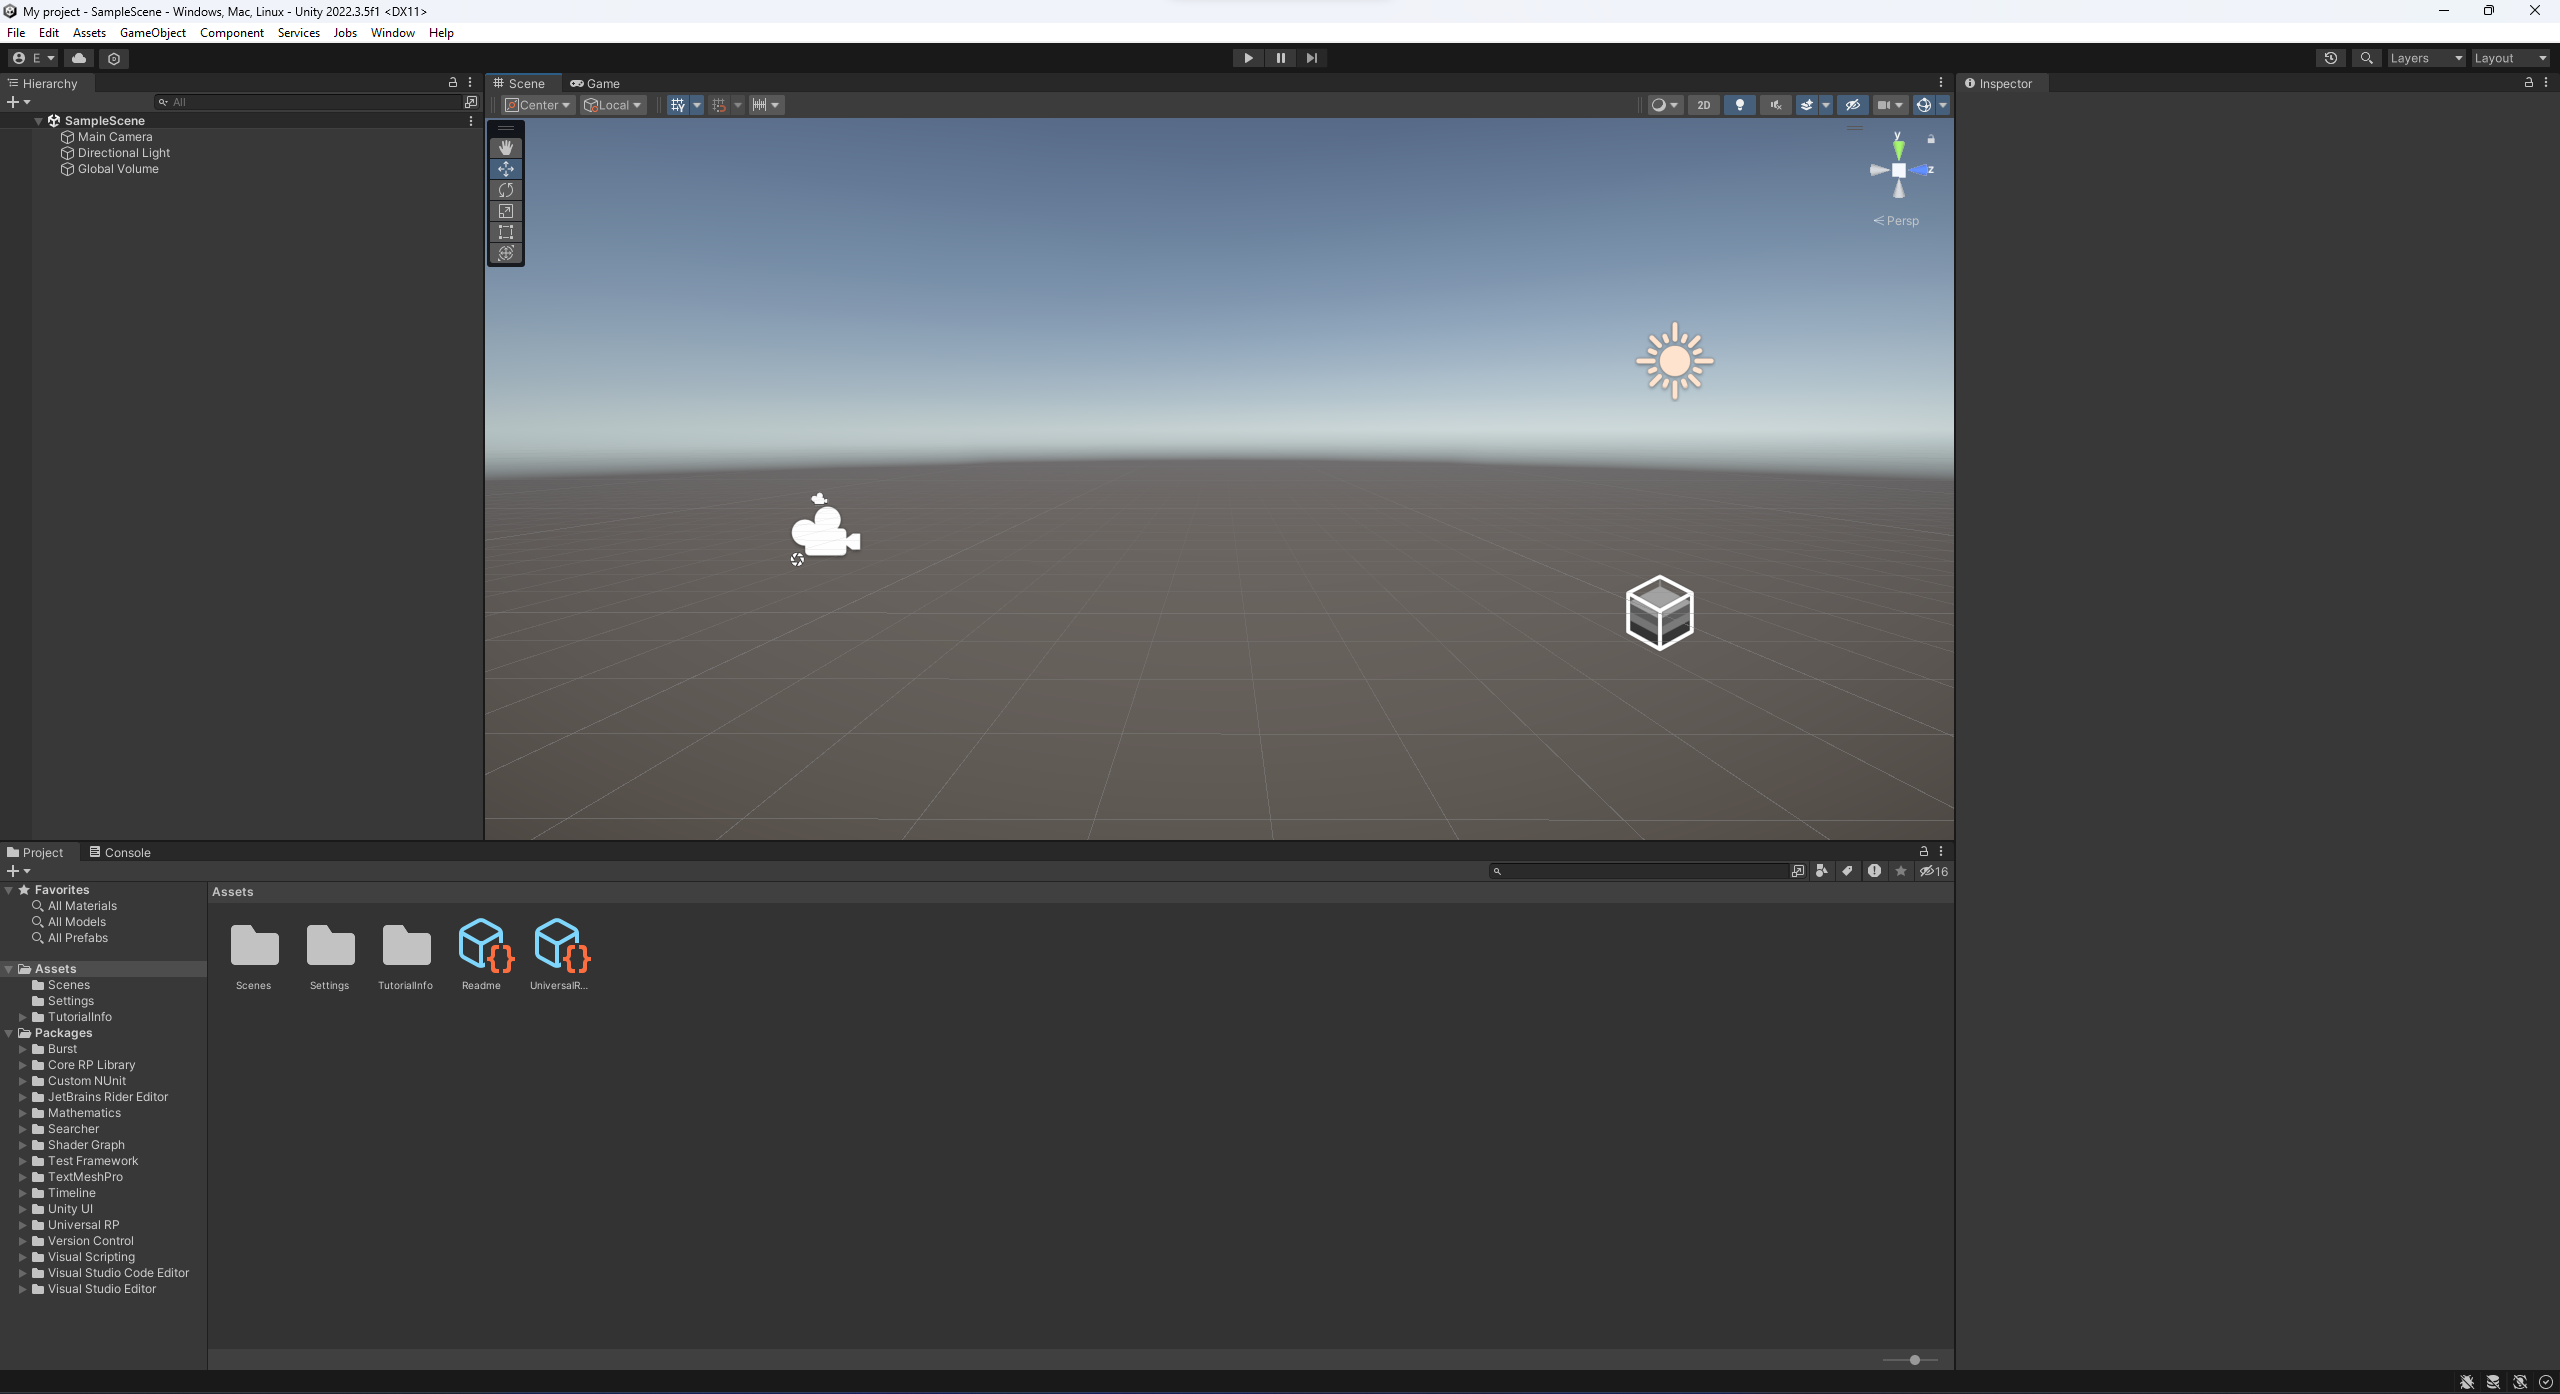The image size is (2560, 1394).
Task: Open Version Control toolbar icon
Action: [114, 58]
